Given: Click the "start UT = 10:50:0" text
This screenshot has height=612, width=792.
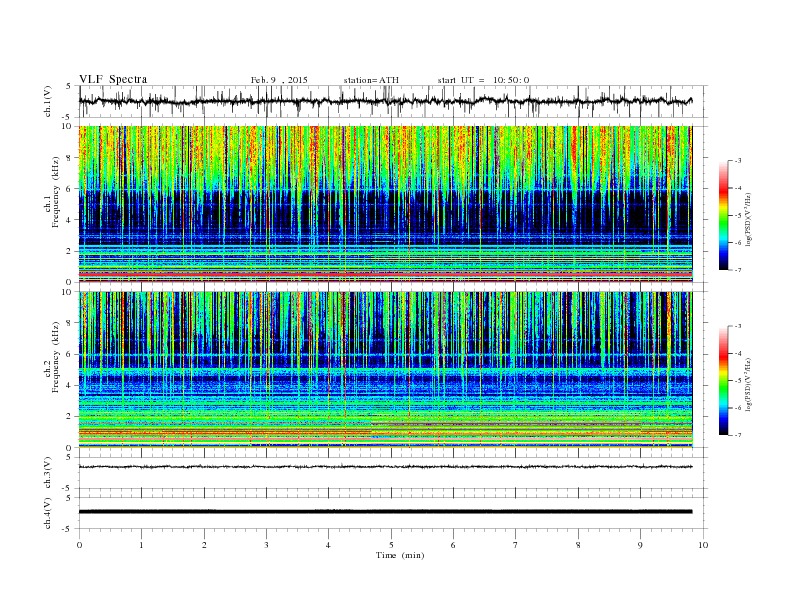Looking at the screenshot, I should 483,80.
